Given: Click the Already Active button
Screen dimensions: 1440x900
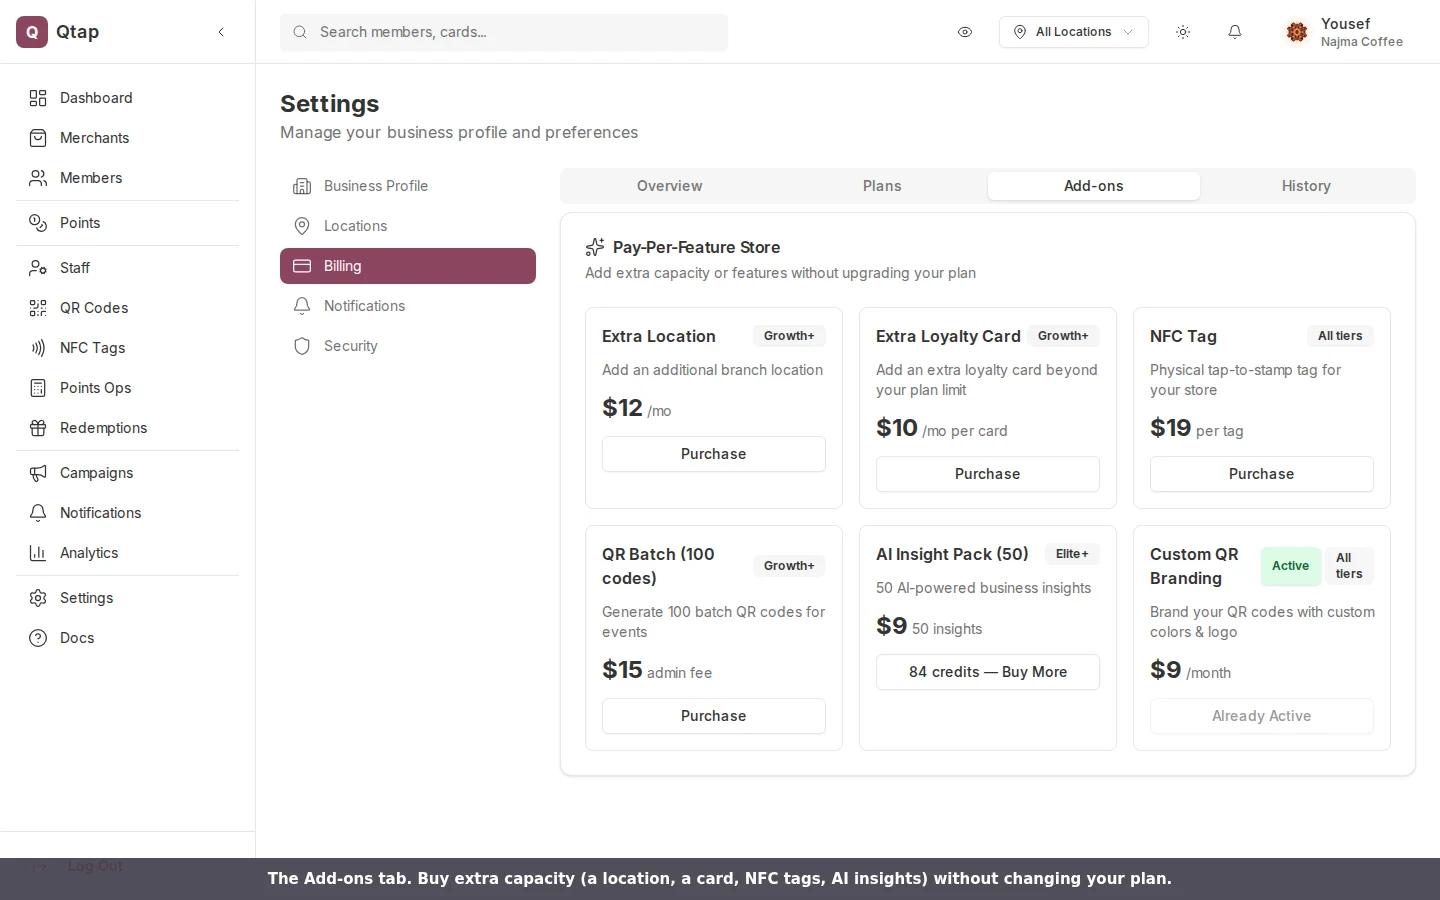Looking at the screenshot, I should (x=1262, y=716).
